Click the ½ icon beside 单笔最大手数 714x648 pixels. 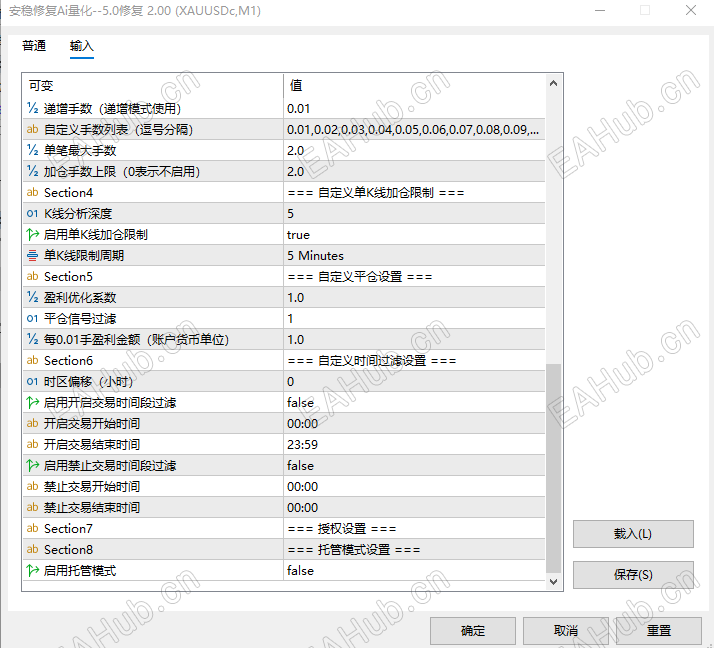point(32,150)
